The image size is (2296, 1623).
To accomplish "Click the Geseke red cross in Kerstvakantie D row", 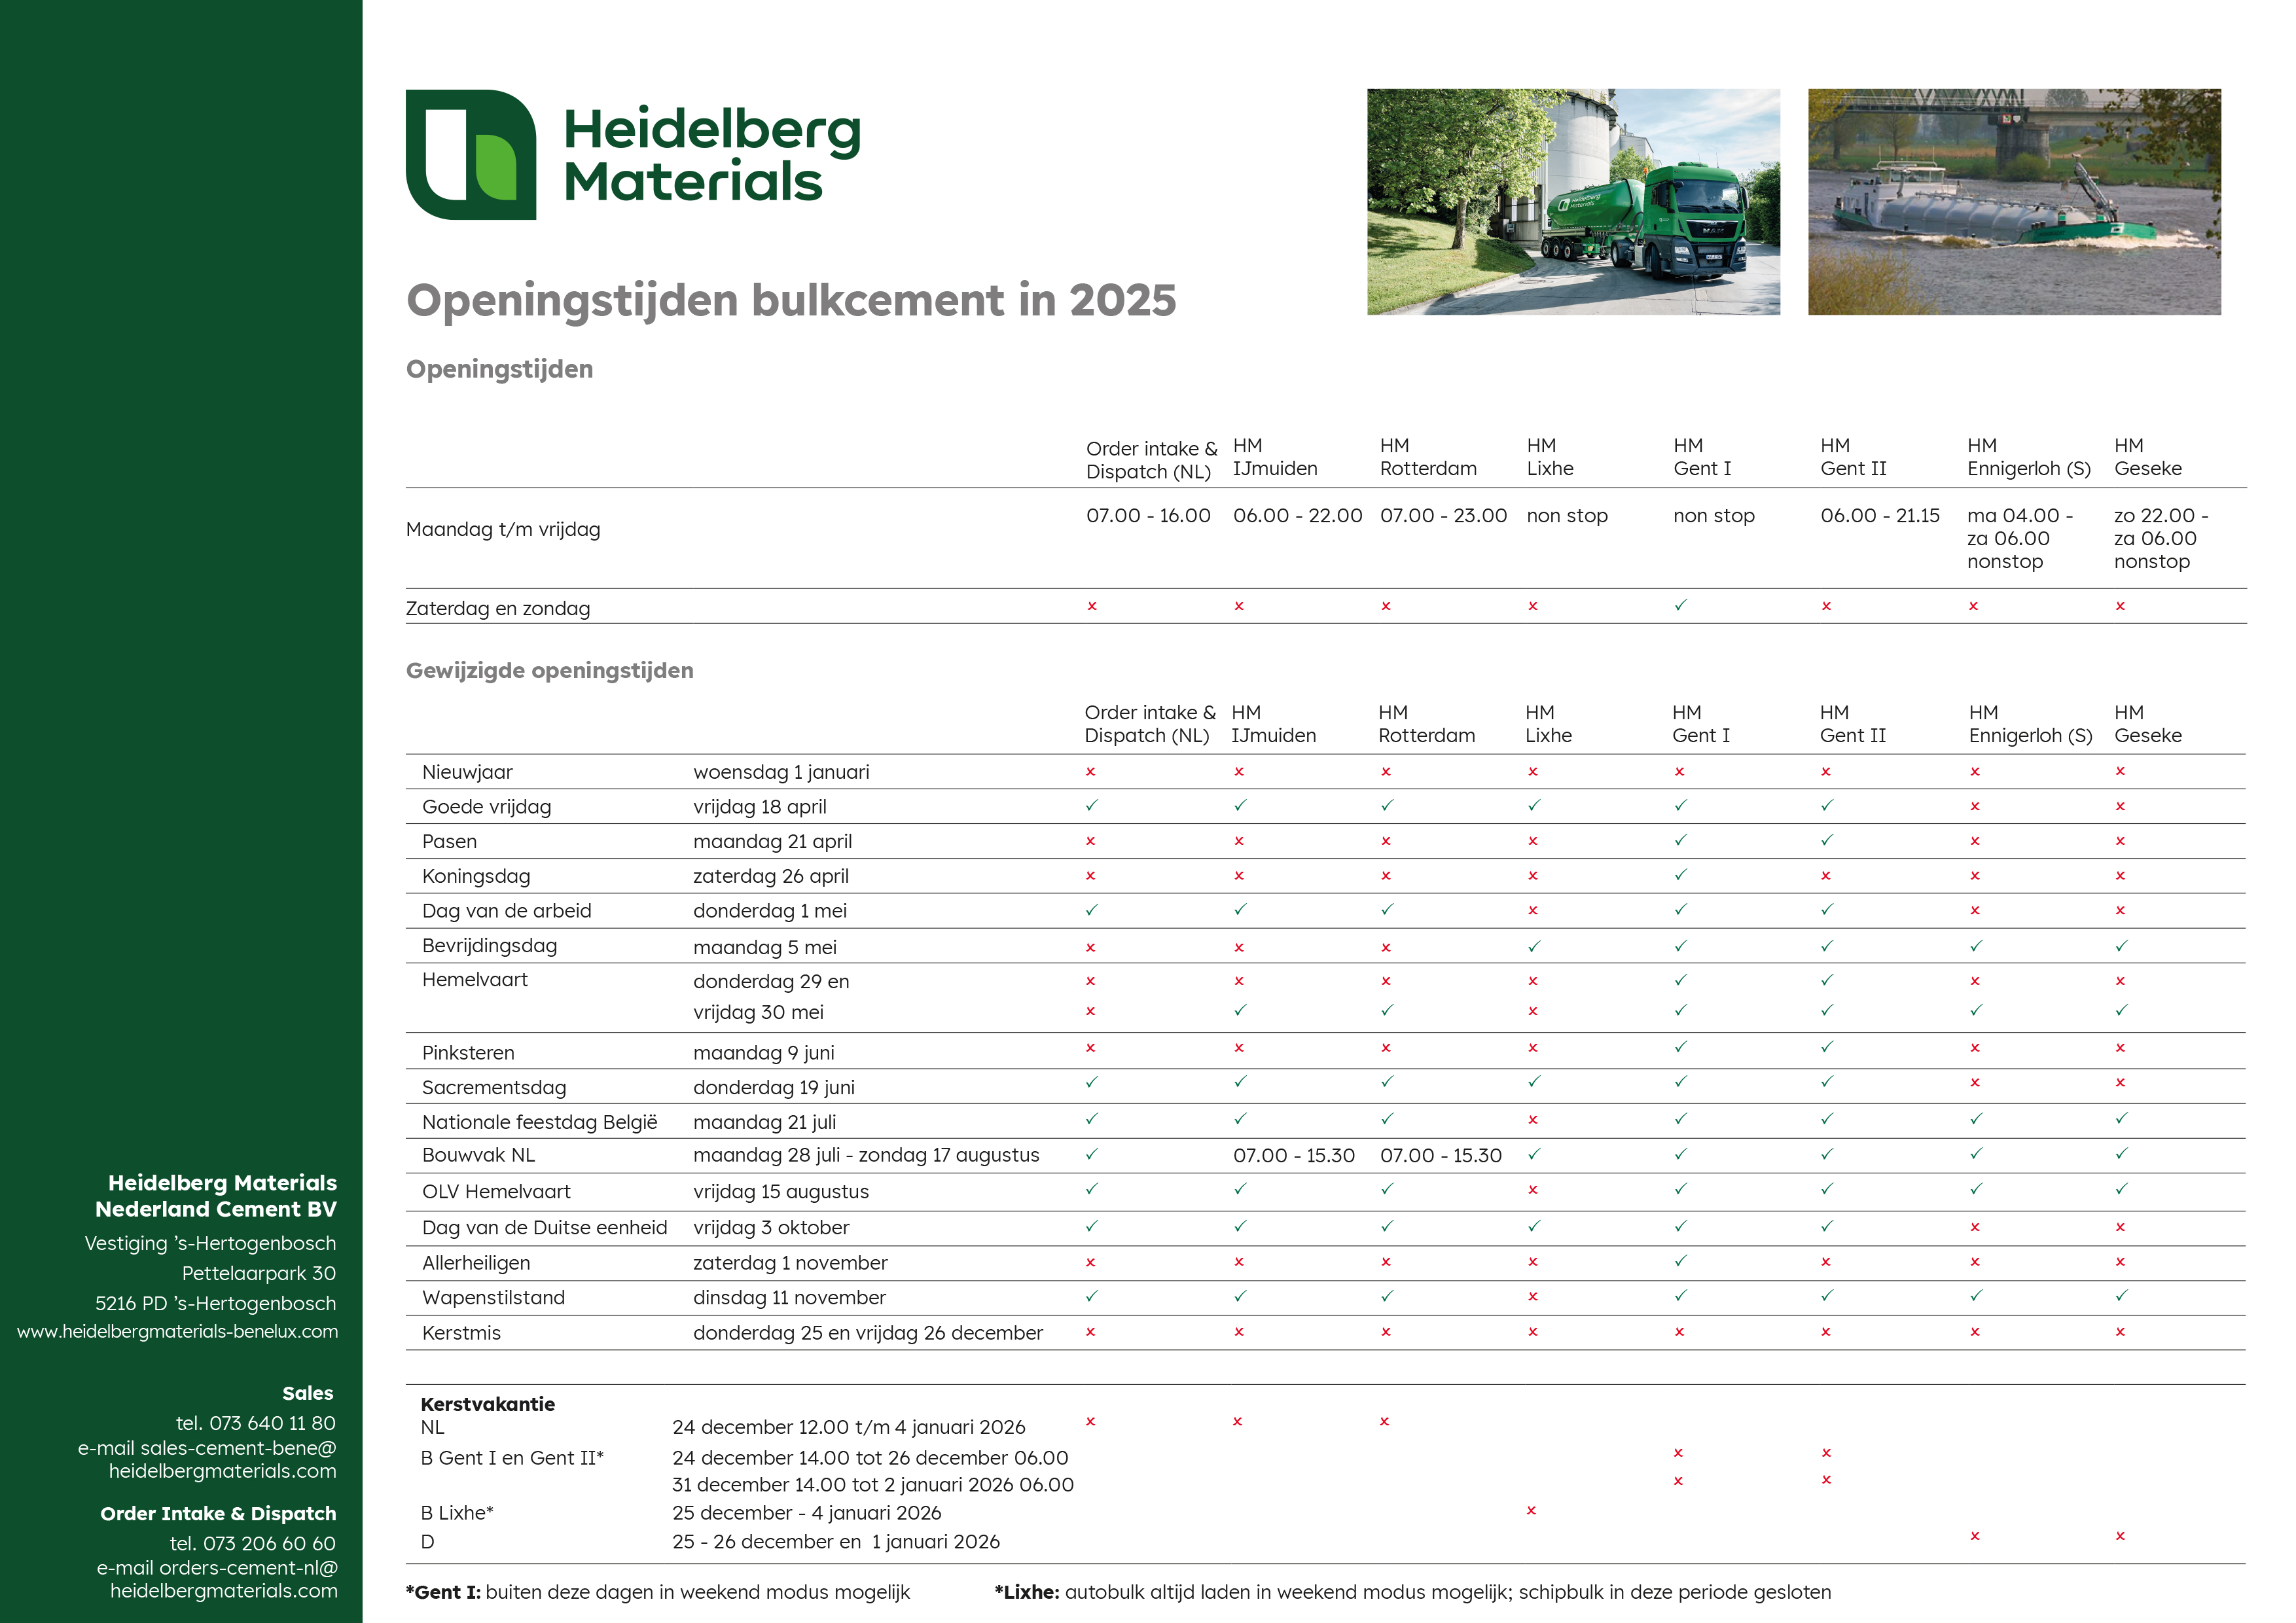I will [x=2120, y=1536].
